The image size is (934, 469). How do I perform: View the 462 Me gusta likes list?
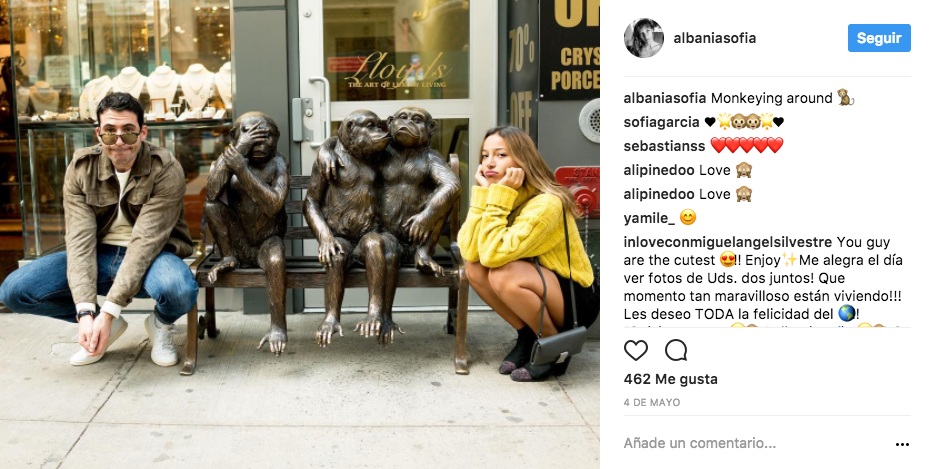[671, 379]
